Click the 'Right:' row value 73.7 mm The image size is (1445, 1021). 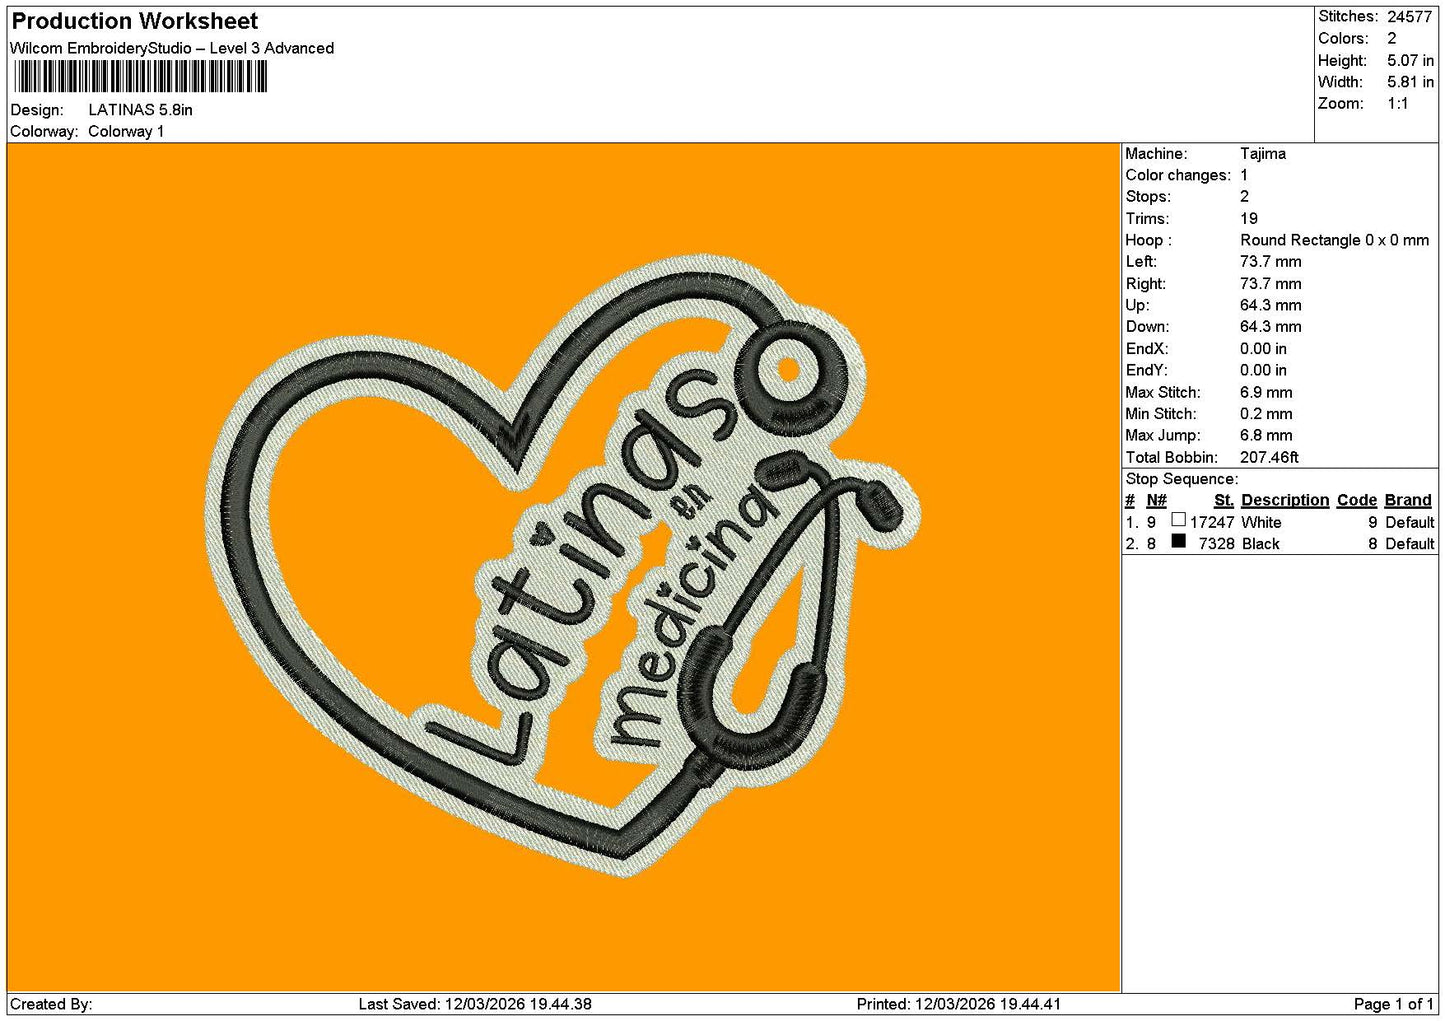tap(1271, 284)
